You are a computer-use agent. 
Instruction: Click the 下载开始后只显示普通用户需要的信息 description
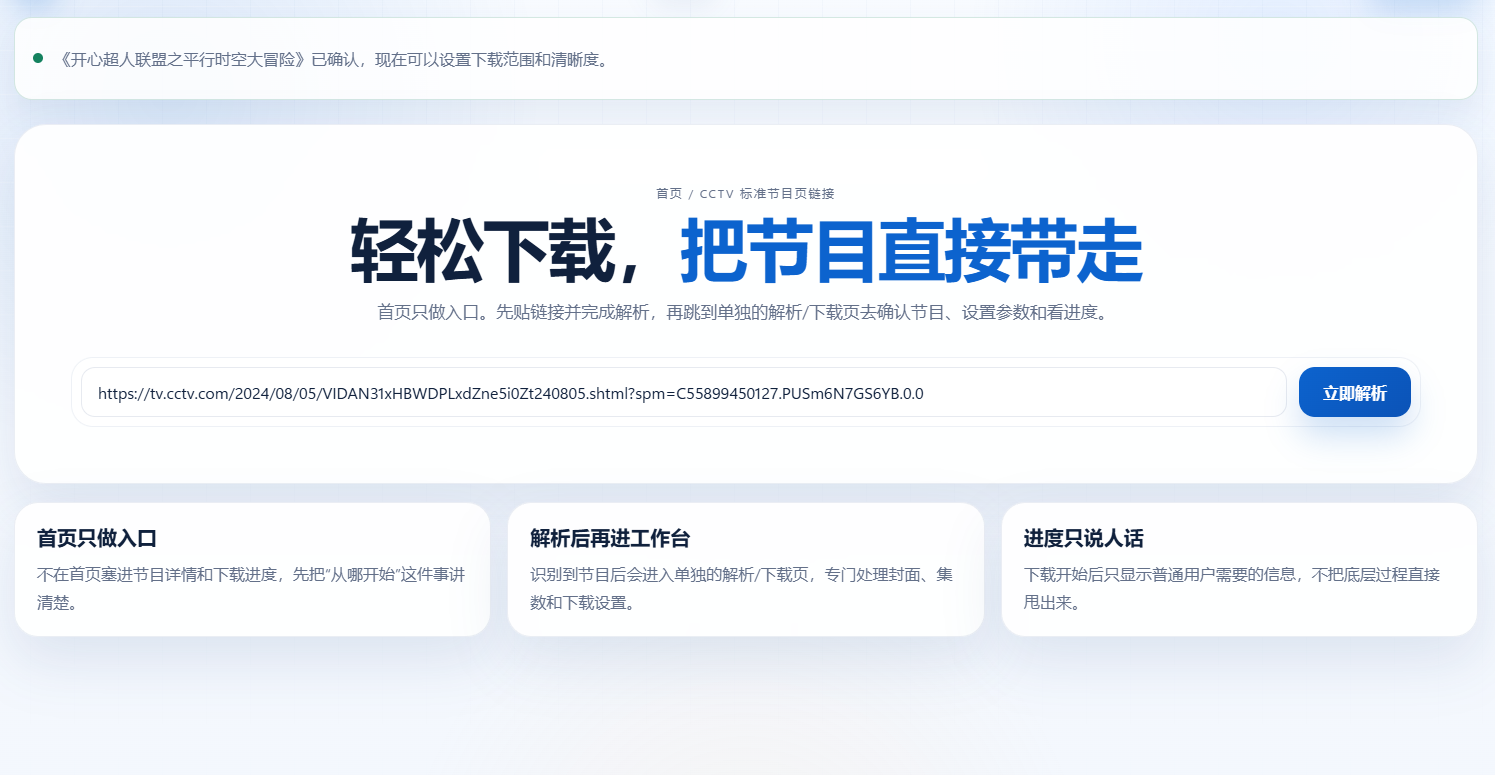coord(1232,575)
